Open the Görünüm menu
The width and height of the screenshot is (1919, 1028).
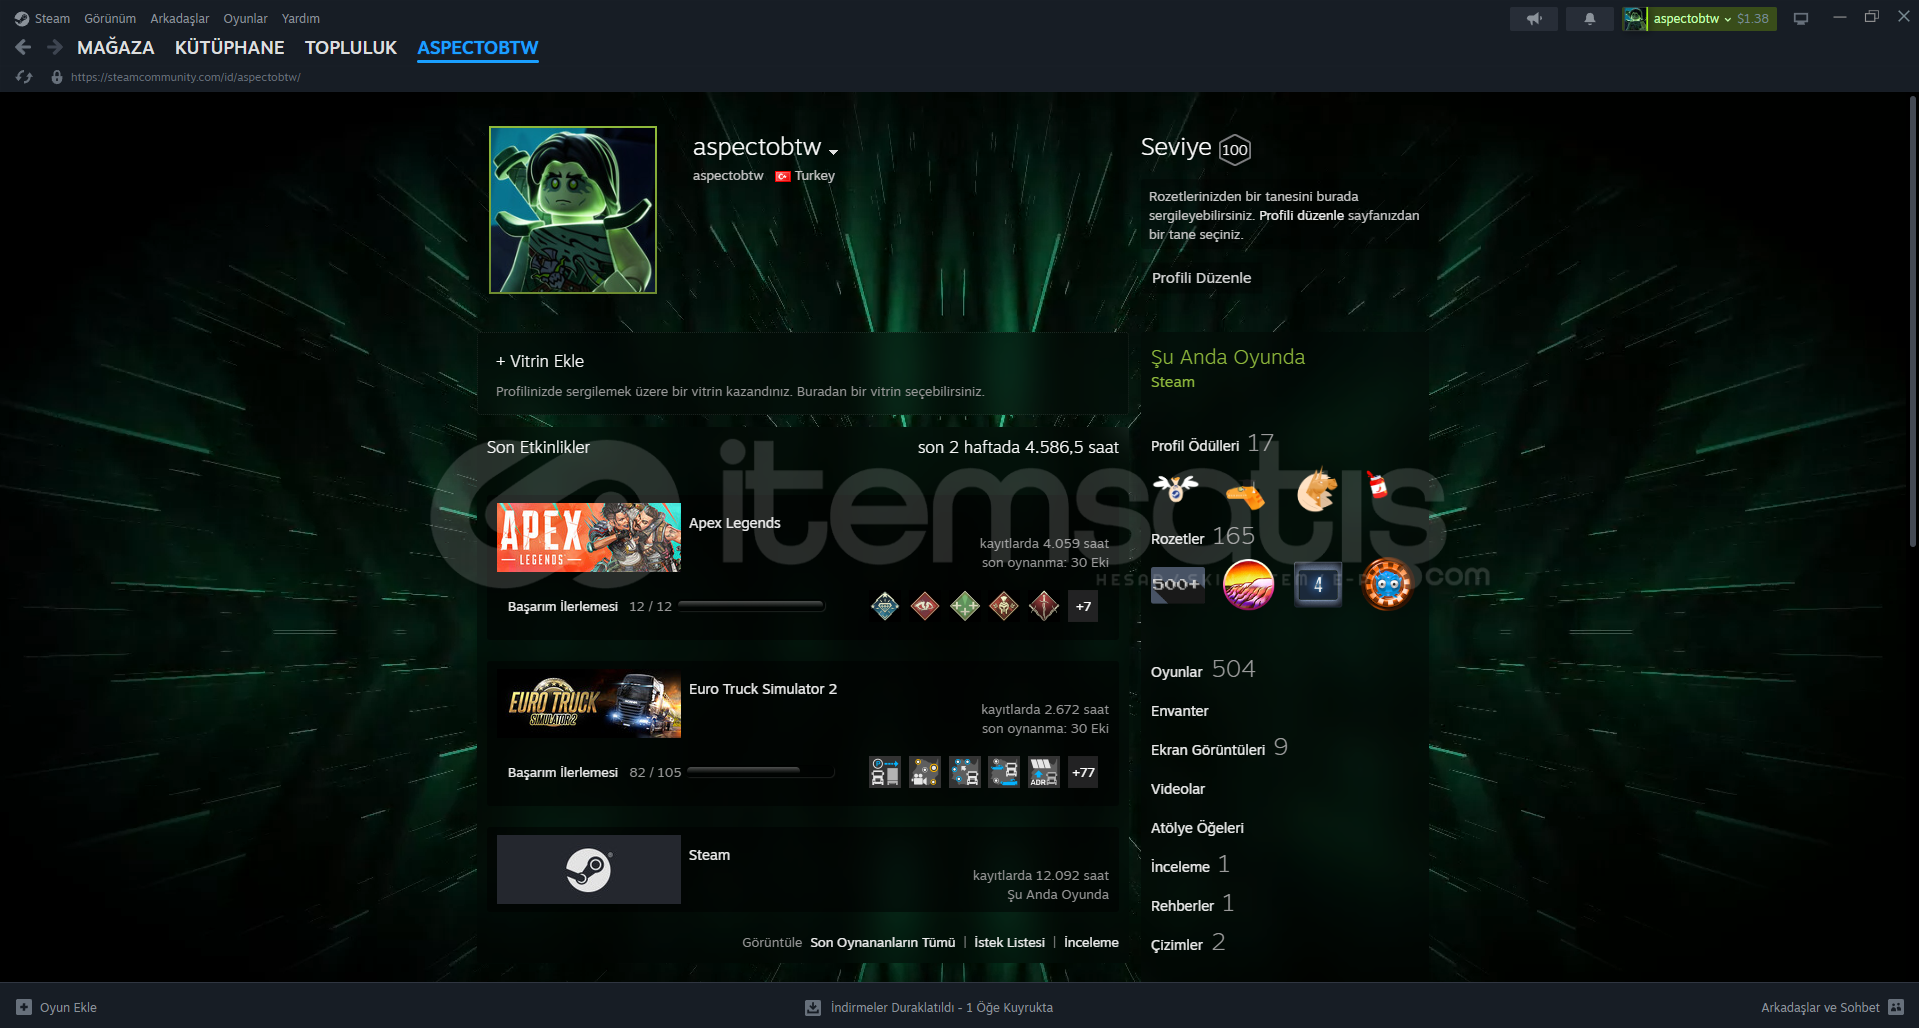110,19
